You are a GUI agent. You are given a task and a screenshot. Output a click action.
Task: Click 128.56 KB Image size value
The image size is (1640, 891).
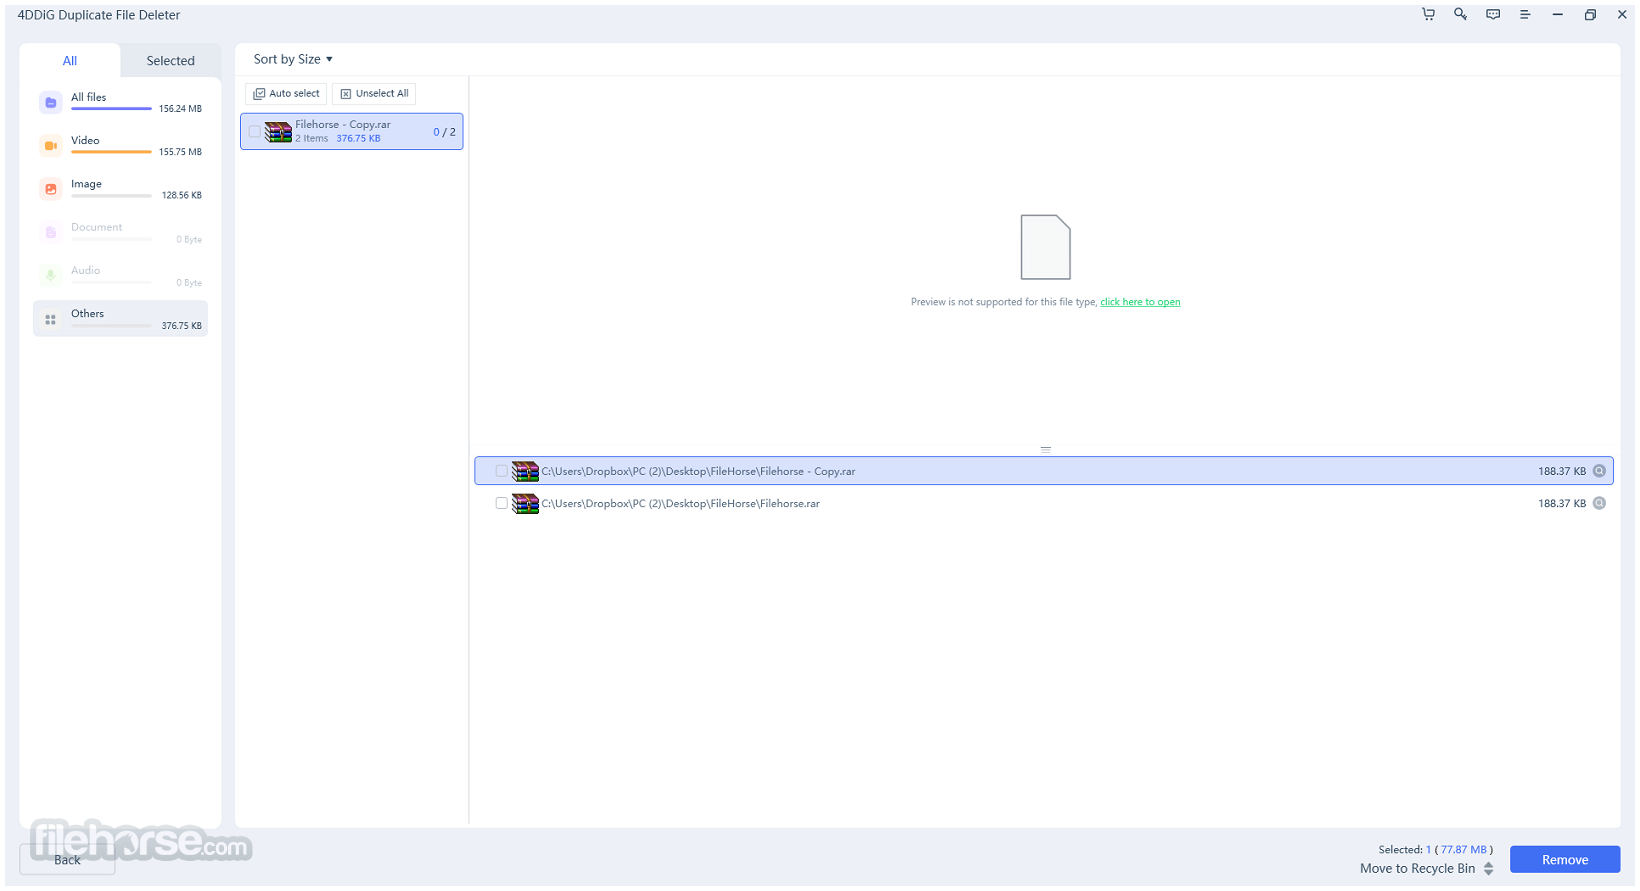coord(182,195)
